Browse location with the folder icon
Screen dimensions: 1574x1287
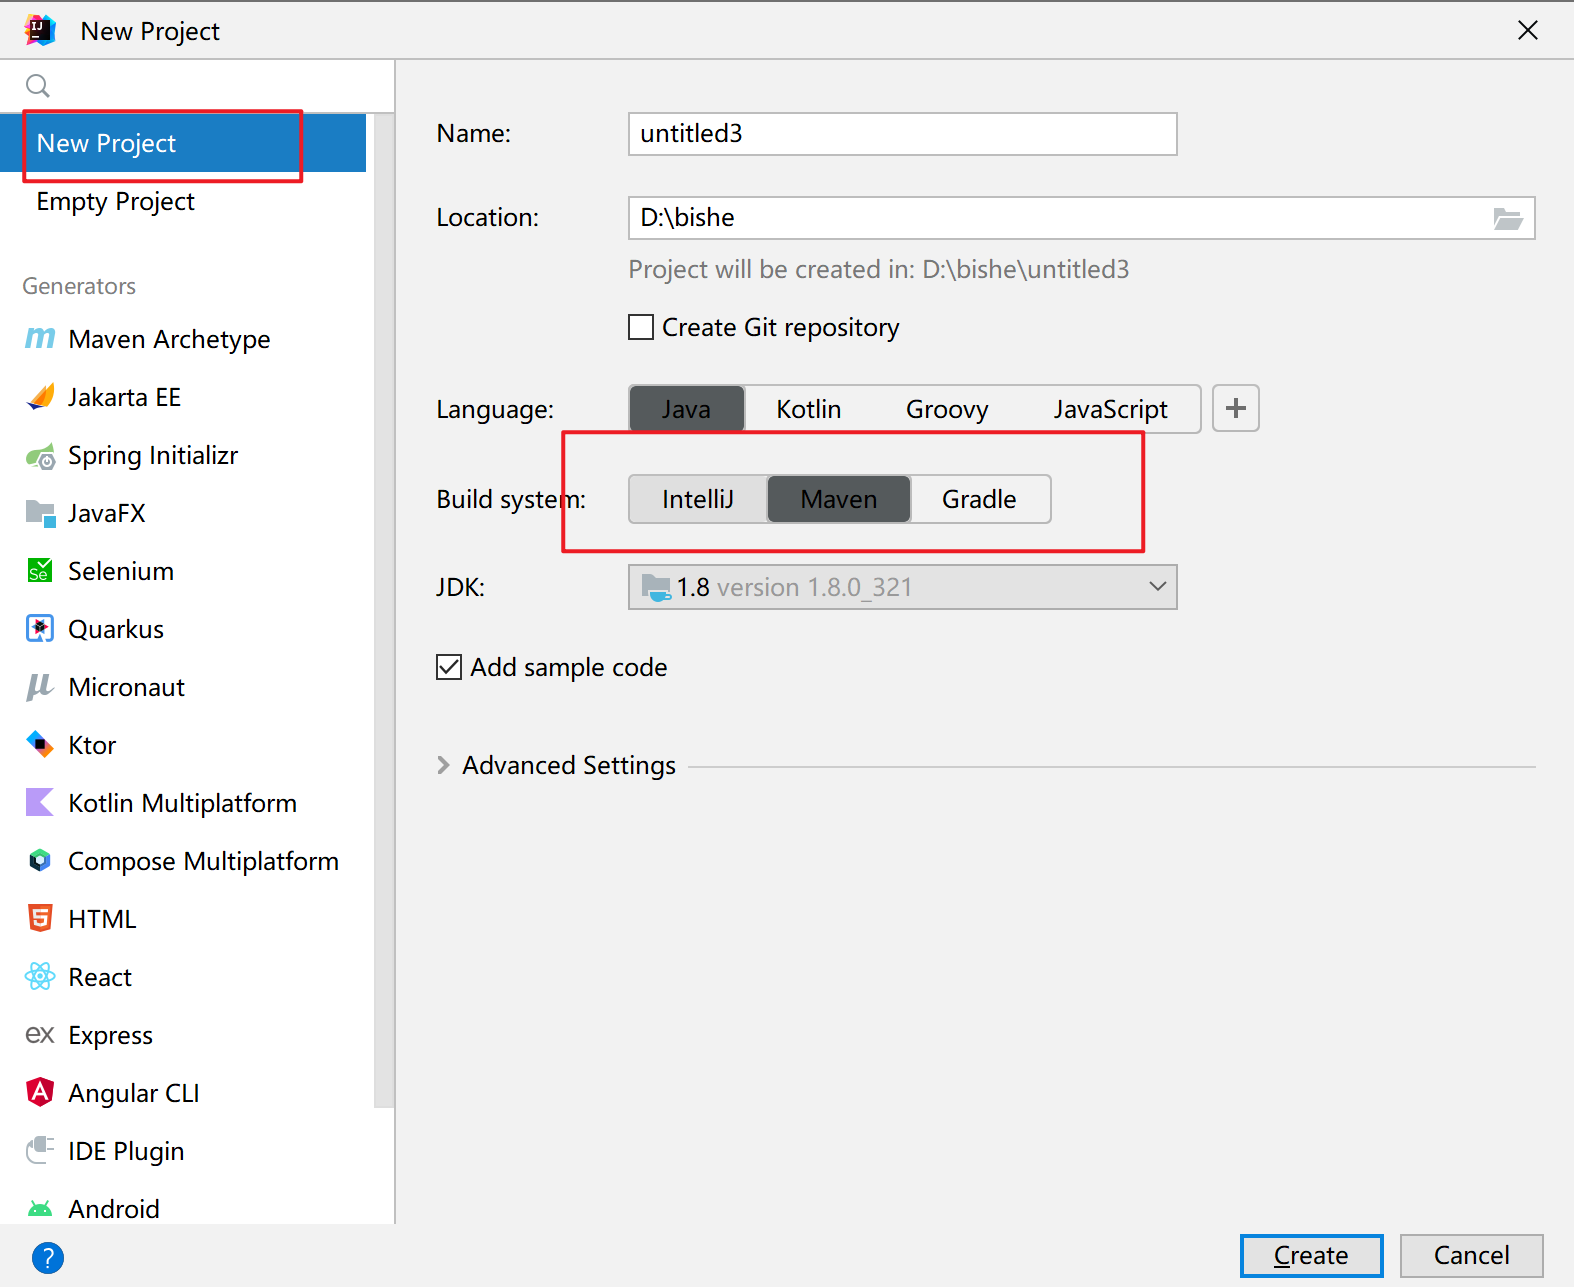pos(1507,218)
